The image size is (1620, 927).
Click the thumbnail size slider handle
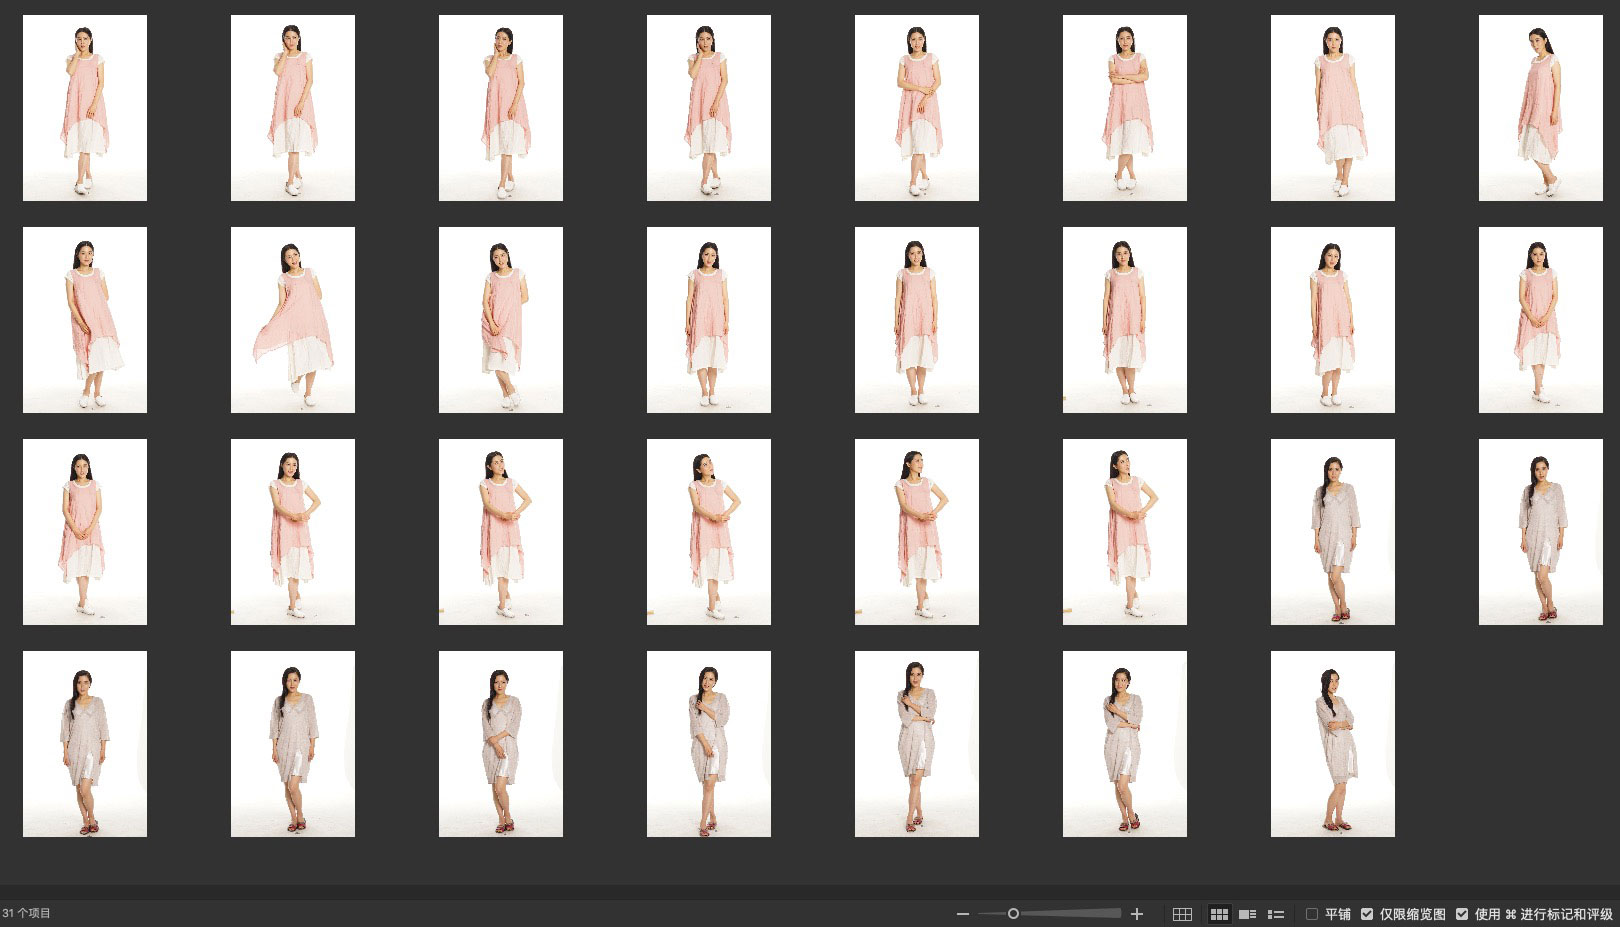(x=1013, y=914)
